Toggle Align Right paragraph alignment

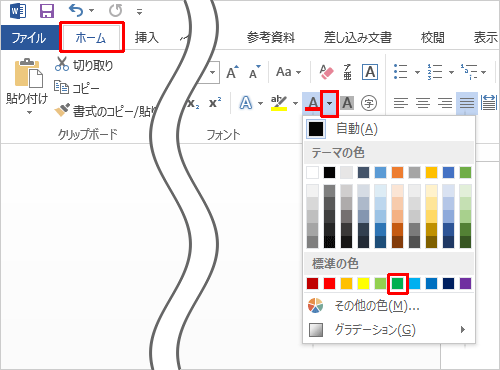tap(445, 103)
